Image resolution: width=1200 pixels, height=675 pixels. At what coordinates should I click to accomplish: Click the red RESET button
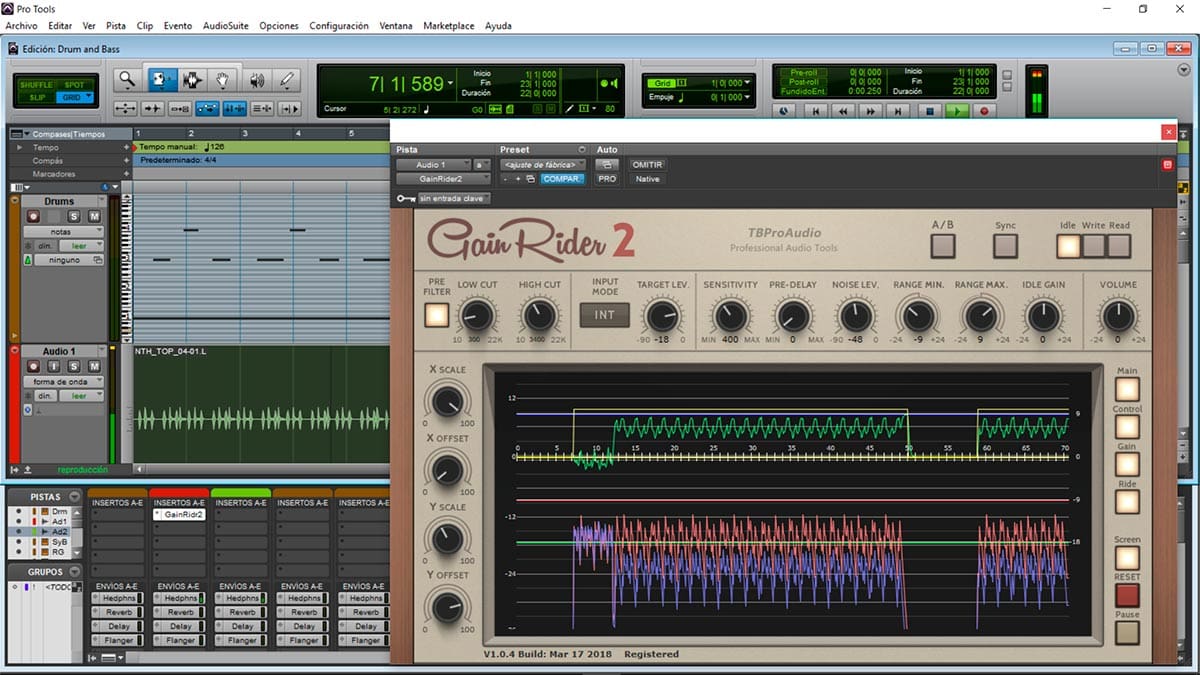(1127, 596)
